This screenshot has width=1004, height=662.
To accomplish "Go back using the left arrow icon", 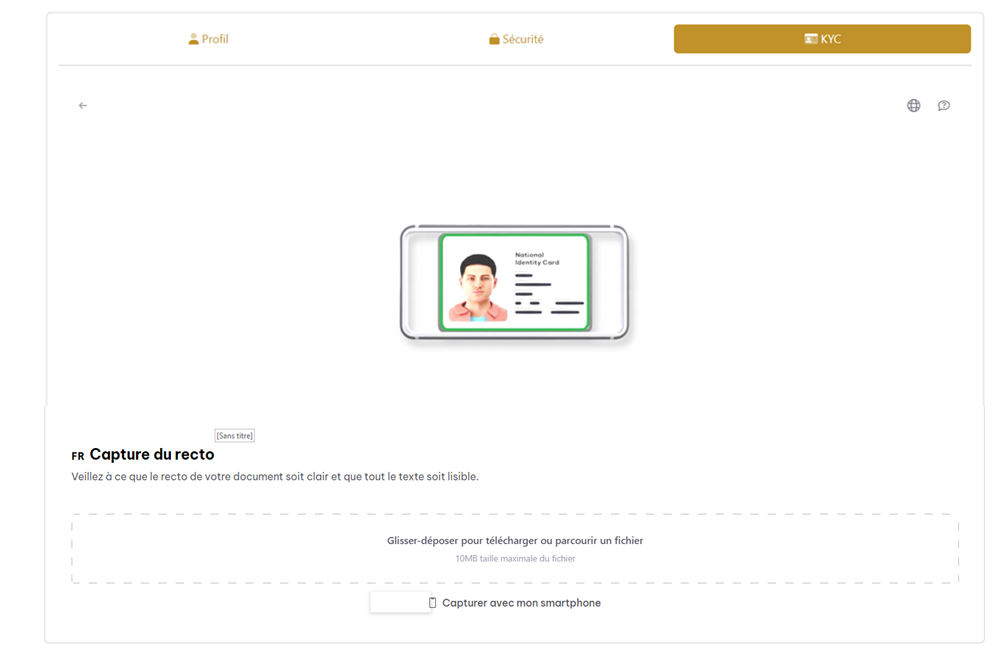I will pyautogui.click(x=83, y=106).
